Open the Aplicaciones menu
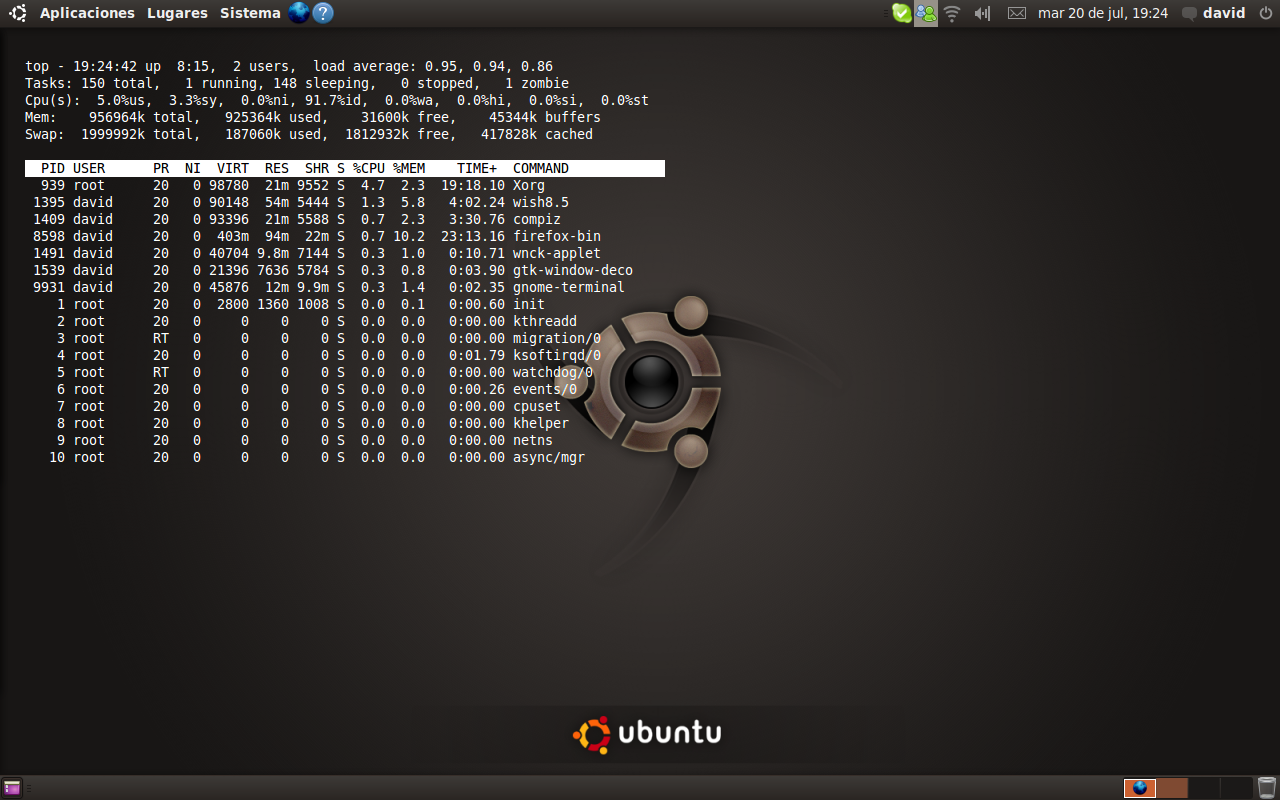 click(87, 13)
